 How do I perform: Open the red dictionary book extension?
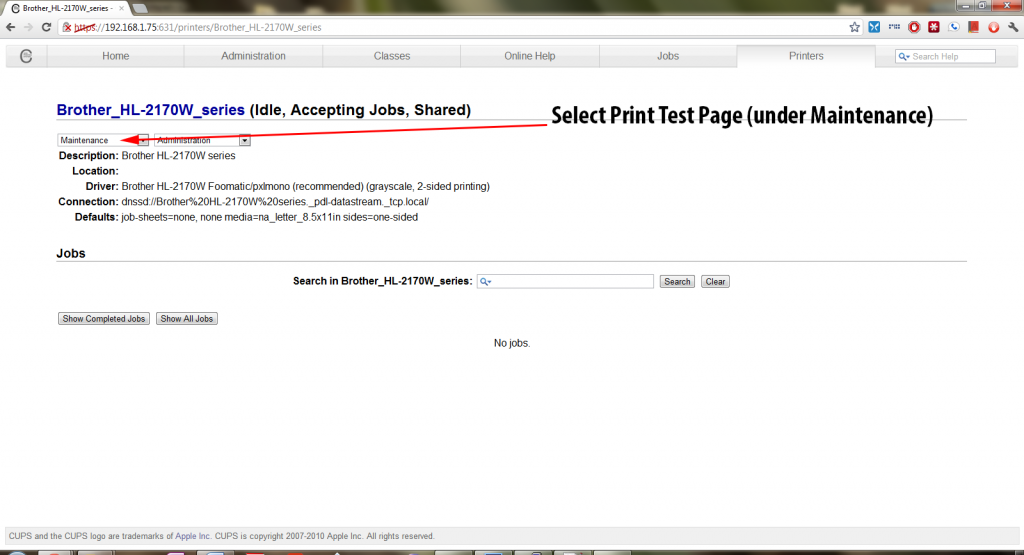click(x=974, y=27)
